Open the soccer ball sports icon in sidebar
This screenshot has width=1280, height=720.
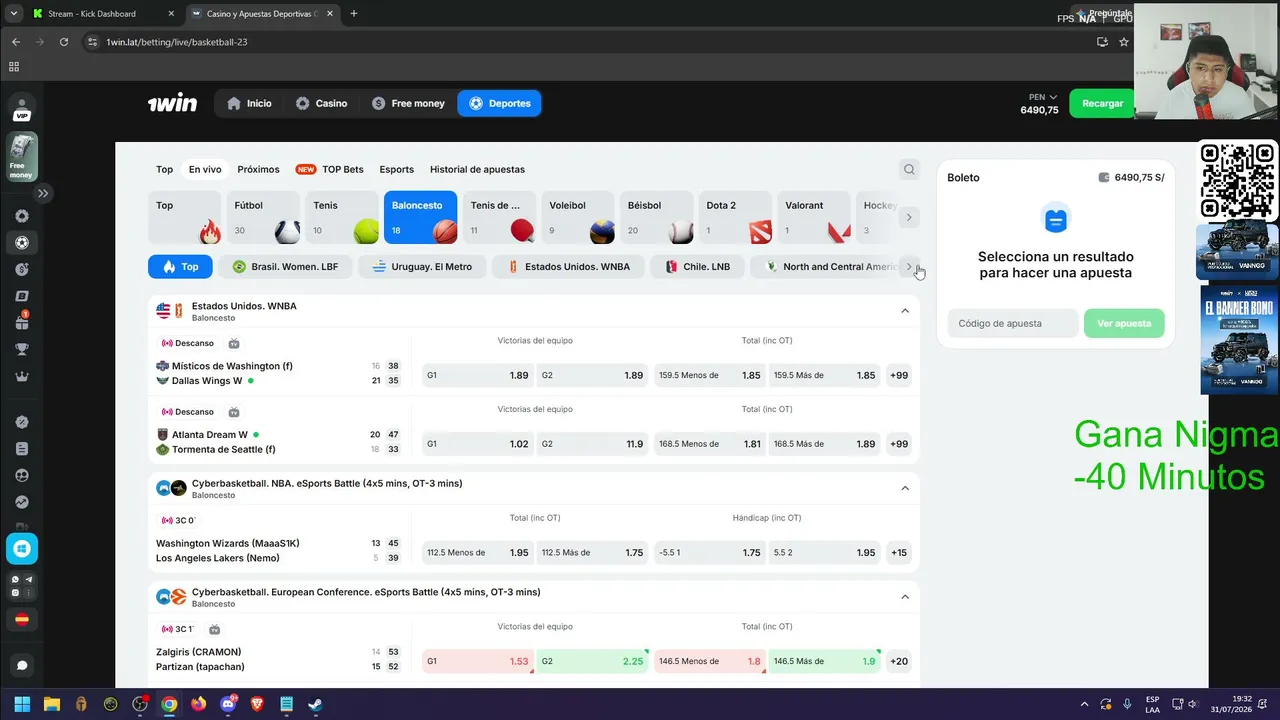[22, 243]
